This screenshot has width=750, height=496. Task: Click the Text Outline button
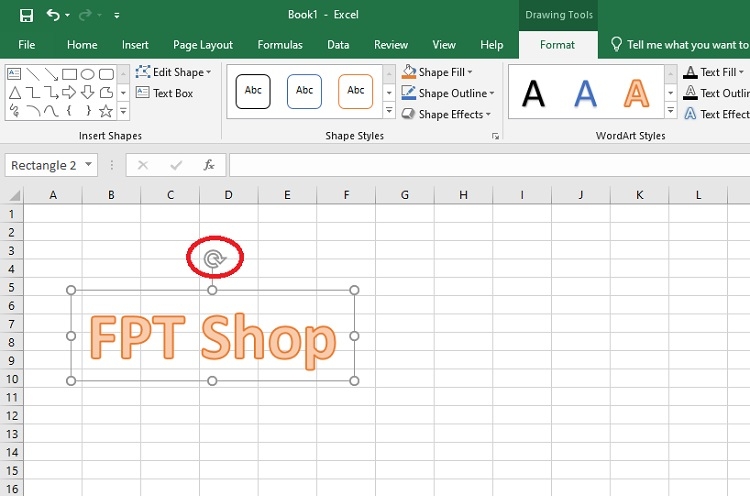pyautogui.click(x=716, y=93)
